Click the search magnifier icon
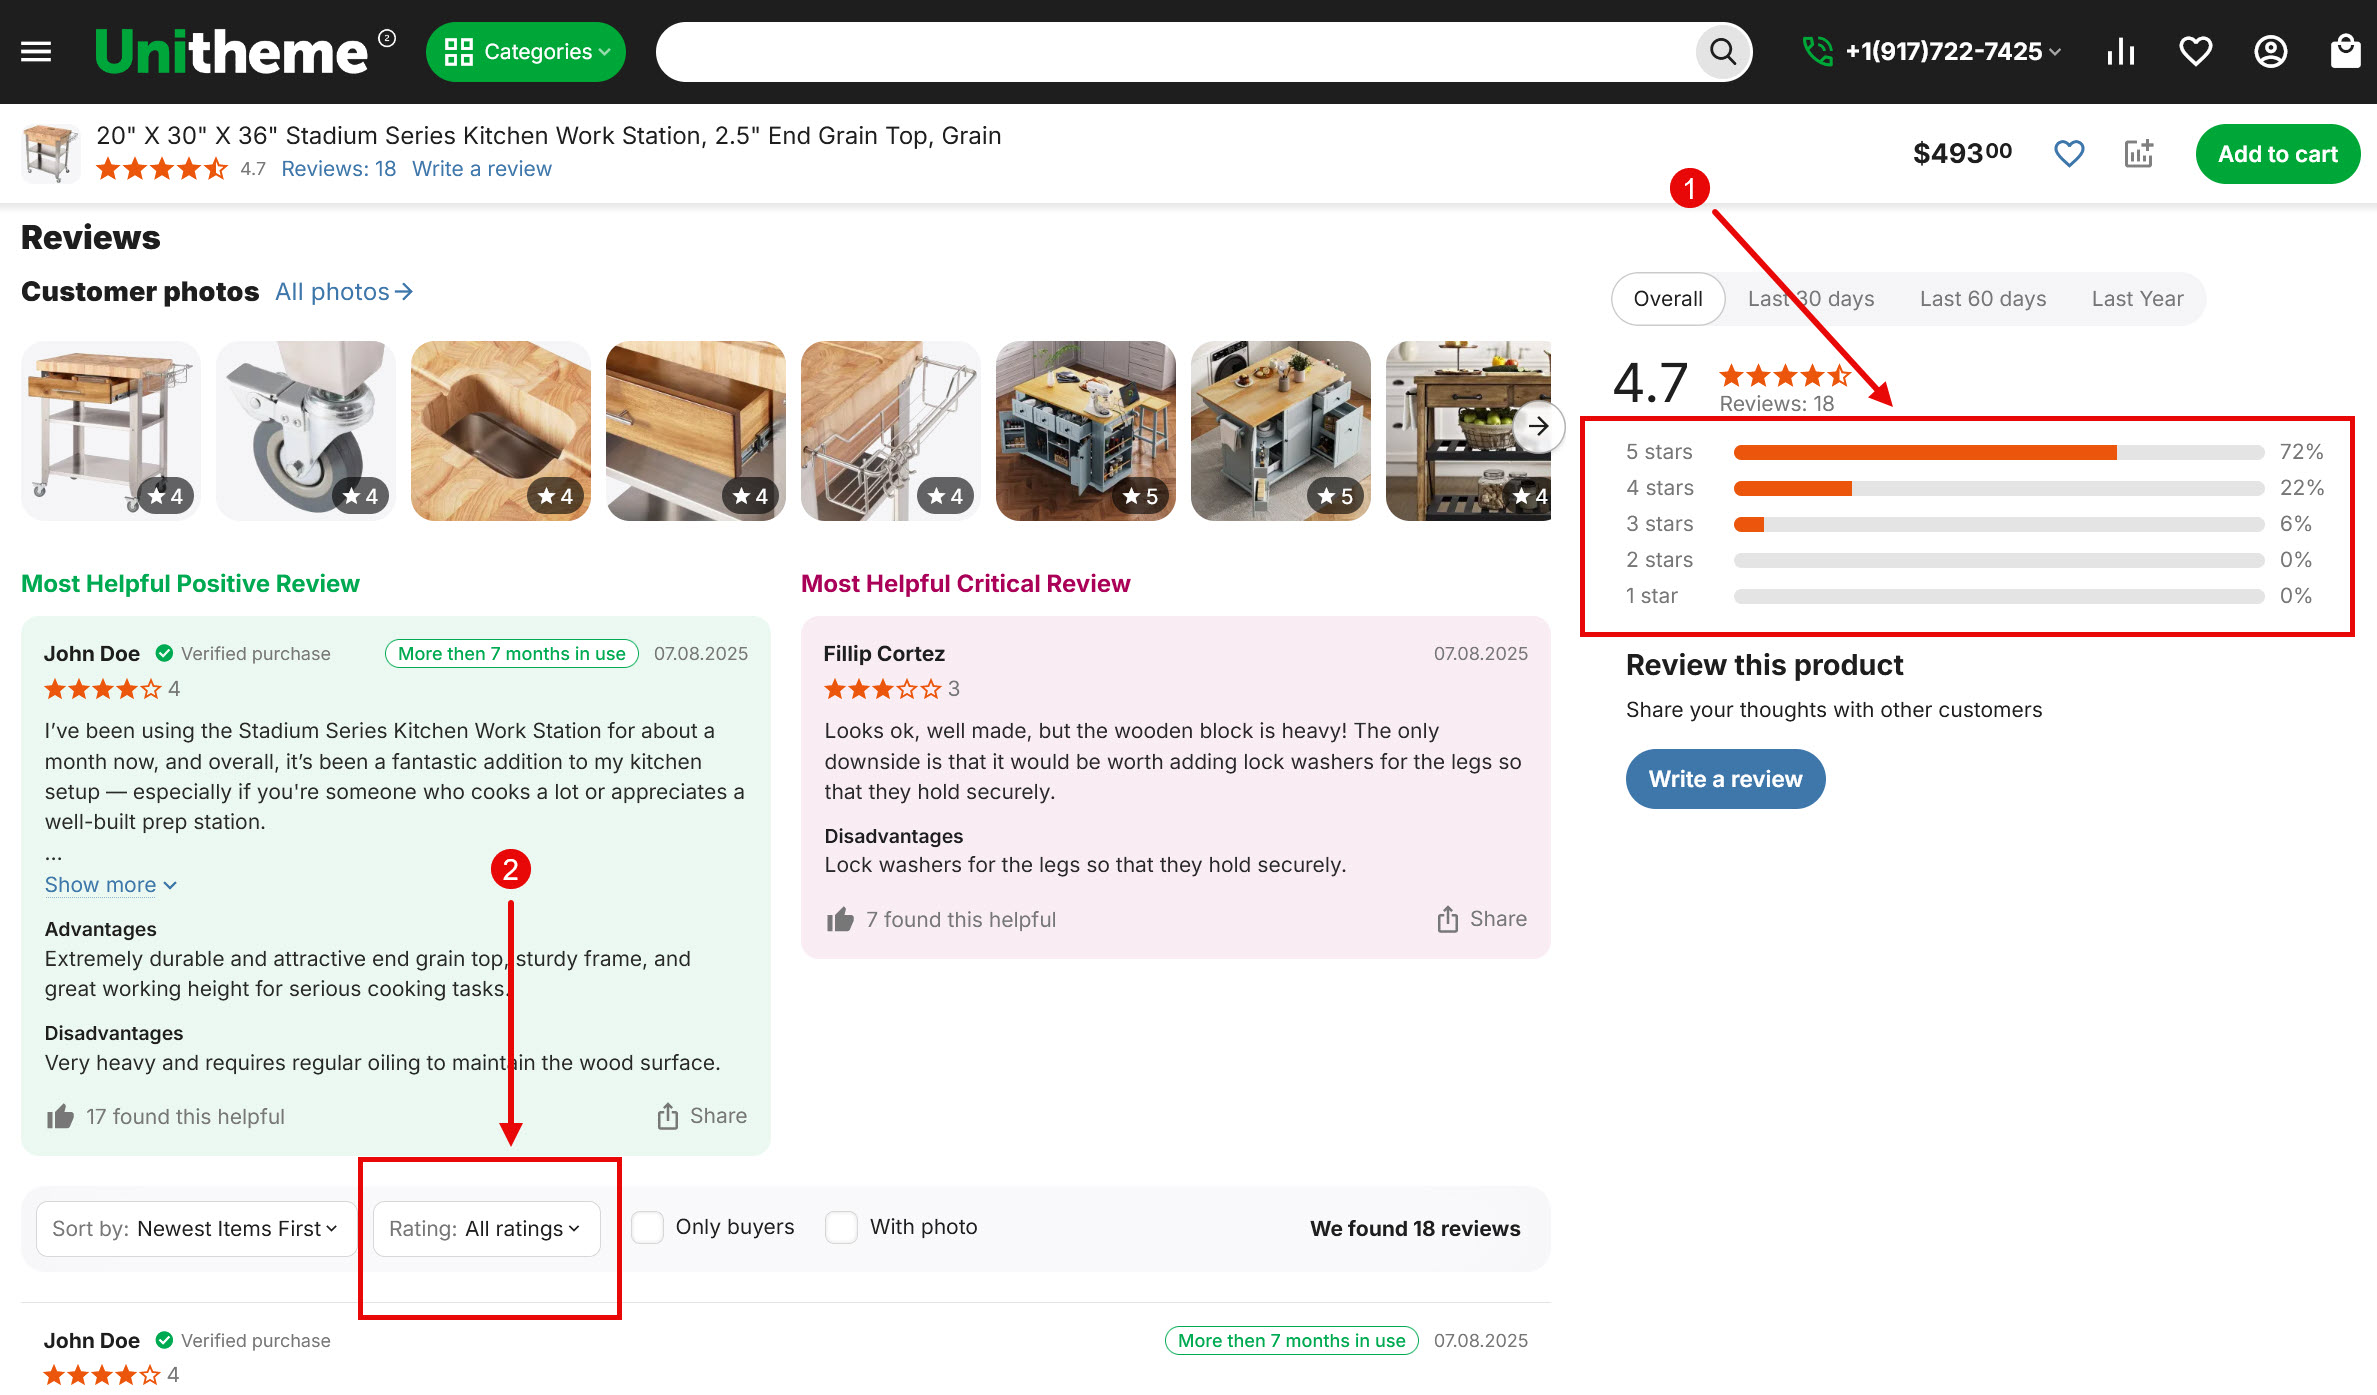The height and width of the screenshot is (1395, 2377). tap(1722, 51)
